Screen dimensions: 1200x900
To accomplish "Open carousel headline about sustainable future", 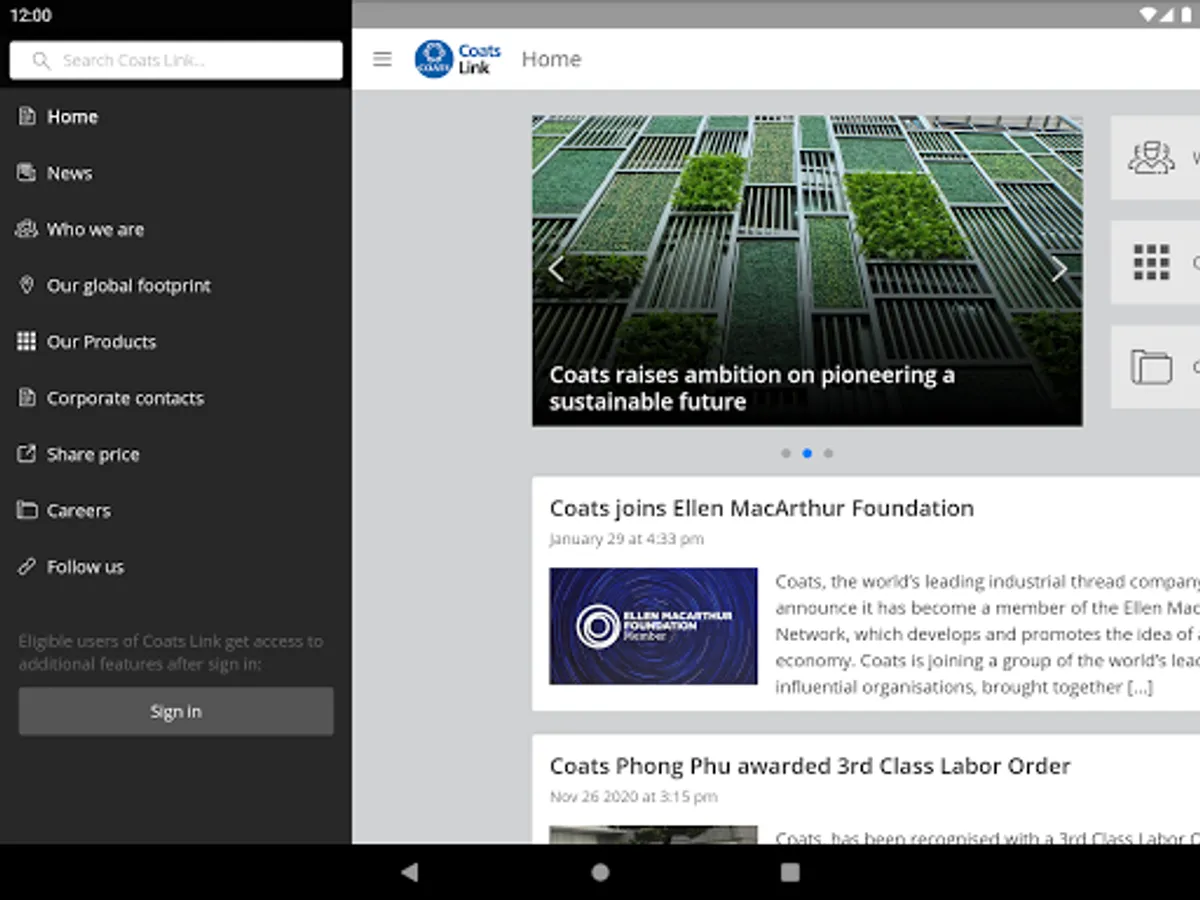I will 752,388.
